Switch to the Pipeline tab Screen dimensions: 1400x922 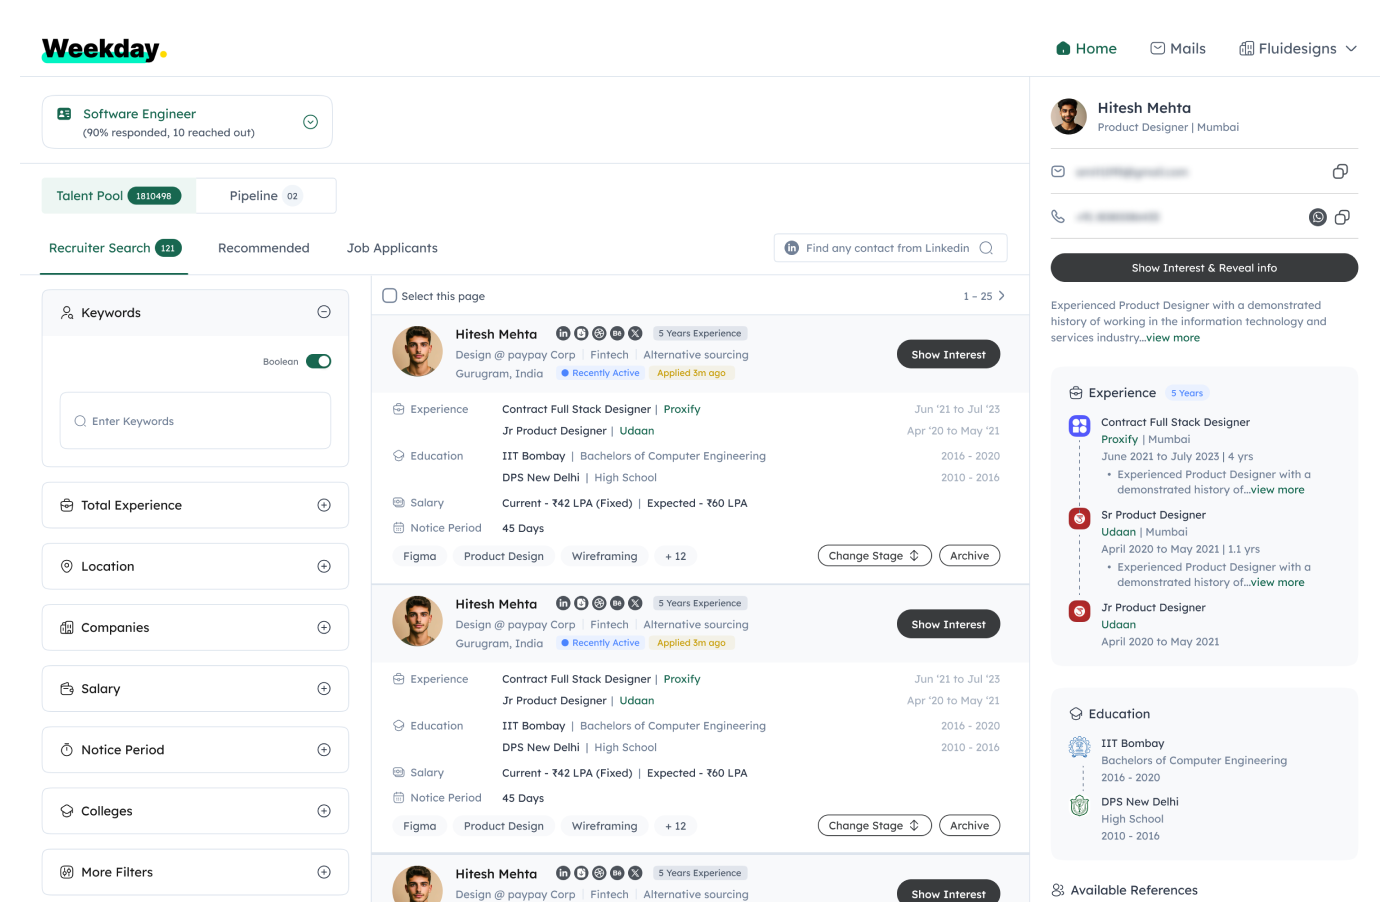point(265,196)
